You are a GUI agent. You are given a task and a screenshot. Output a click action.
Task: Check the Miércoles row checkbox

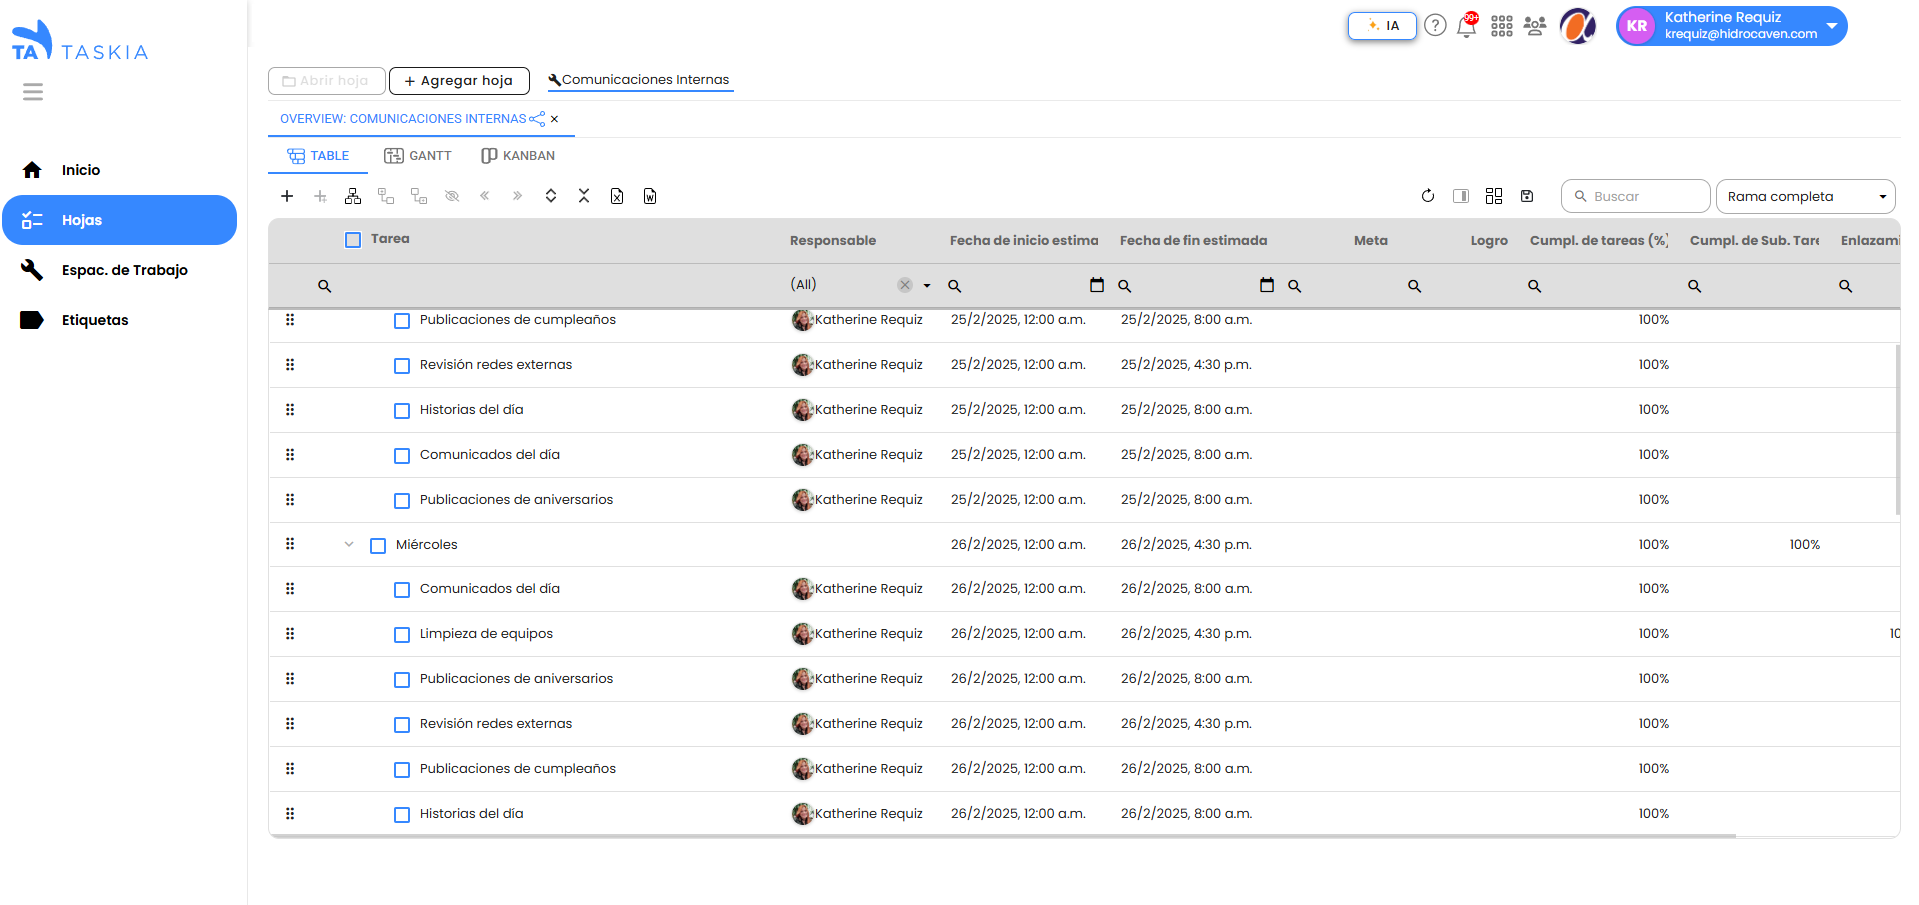pyautogui.click(x=378, y=546)
